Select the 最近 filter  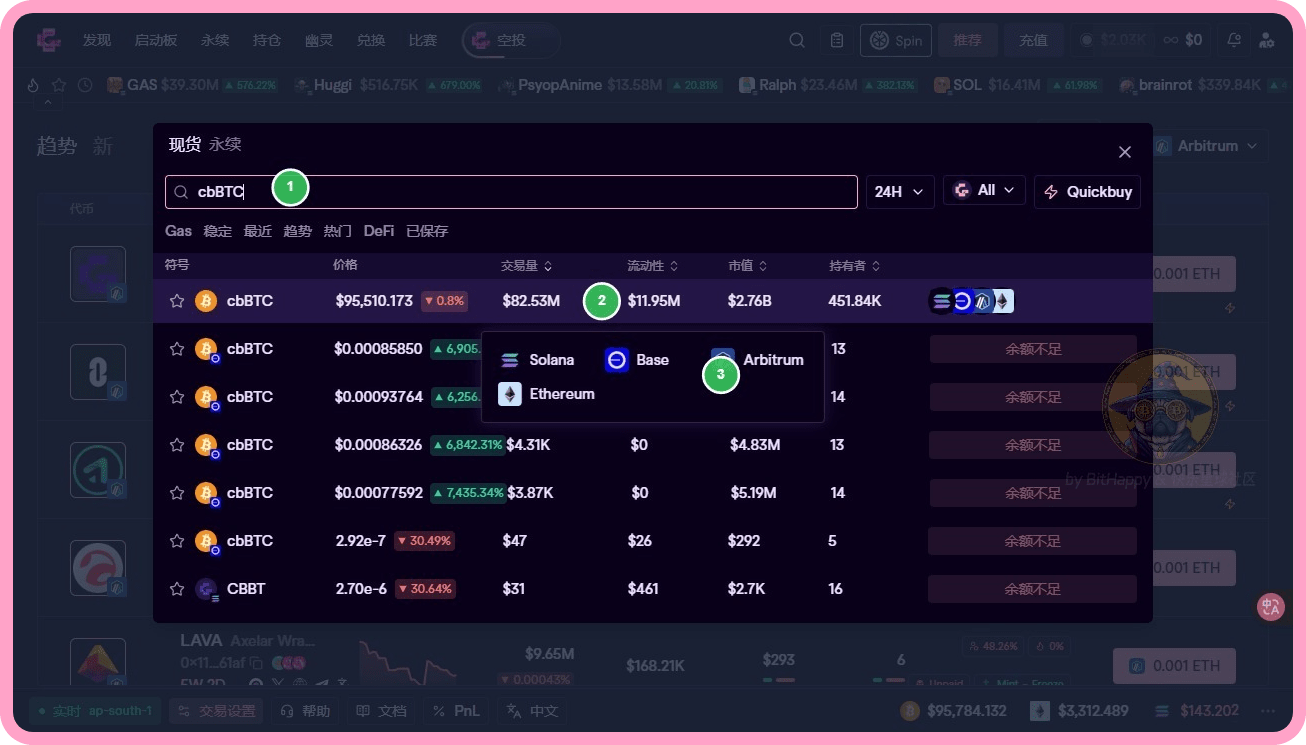tap(257, 231)
